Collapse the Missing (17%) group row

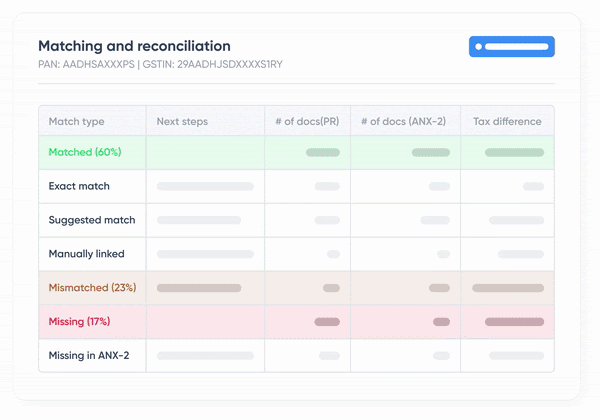point(79,322)
